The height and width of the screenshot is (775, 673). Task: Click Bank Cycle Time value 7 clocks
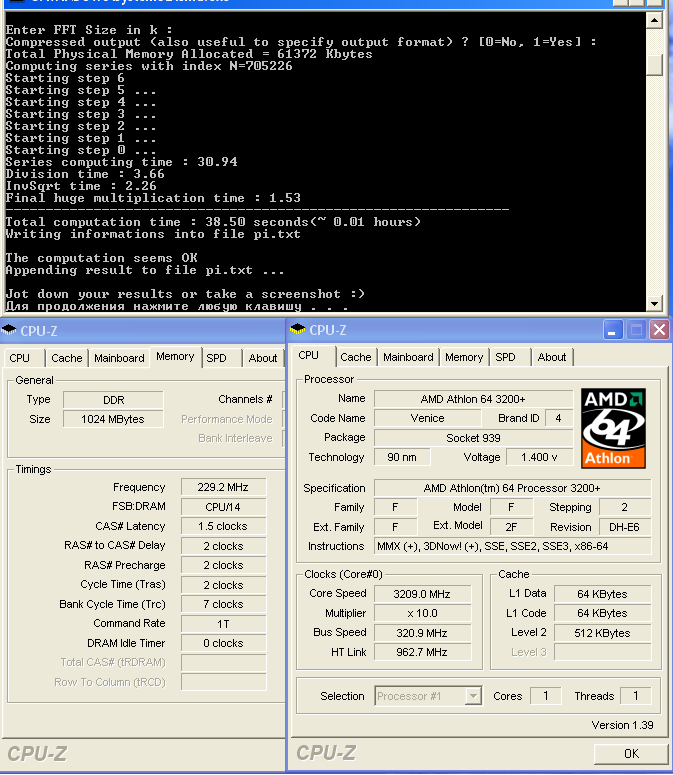point(223,604)
